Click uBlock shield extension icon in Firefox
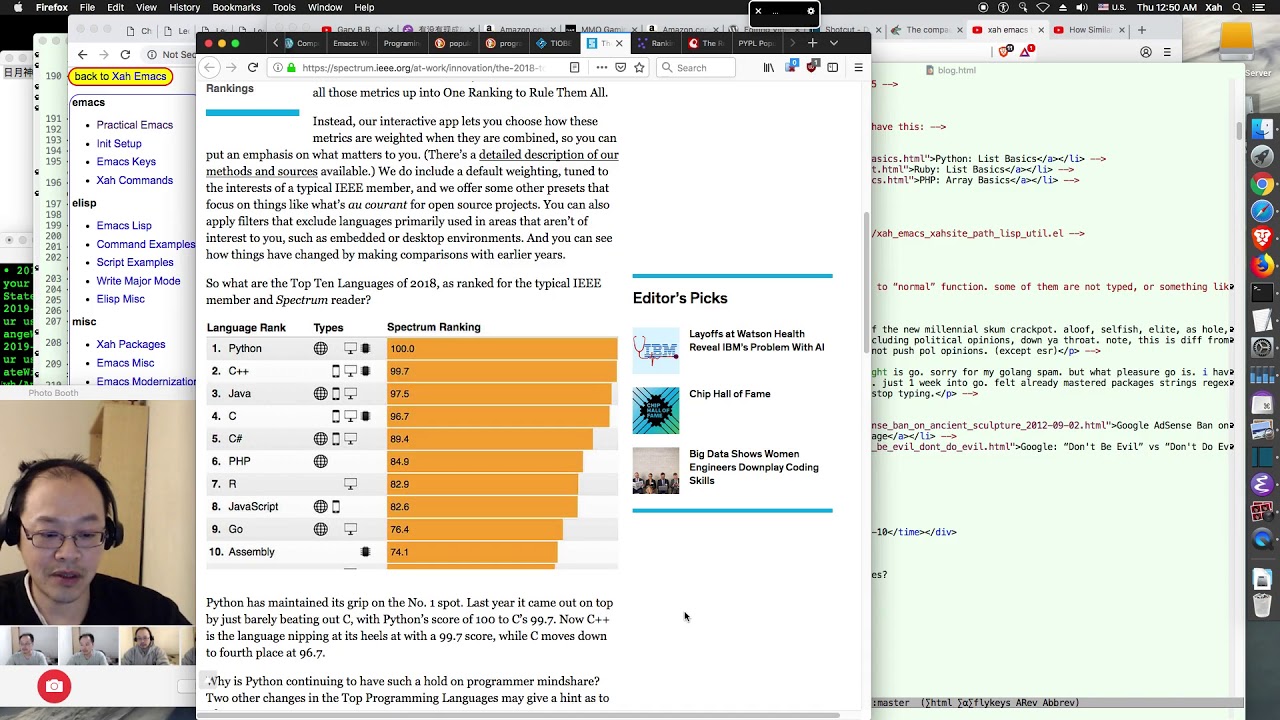Image resolution: width=1280 pixels, height=720 pixels. pos(811,67)
